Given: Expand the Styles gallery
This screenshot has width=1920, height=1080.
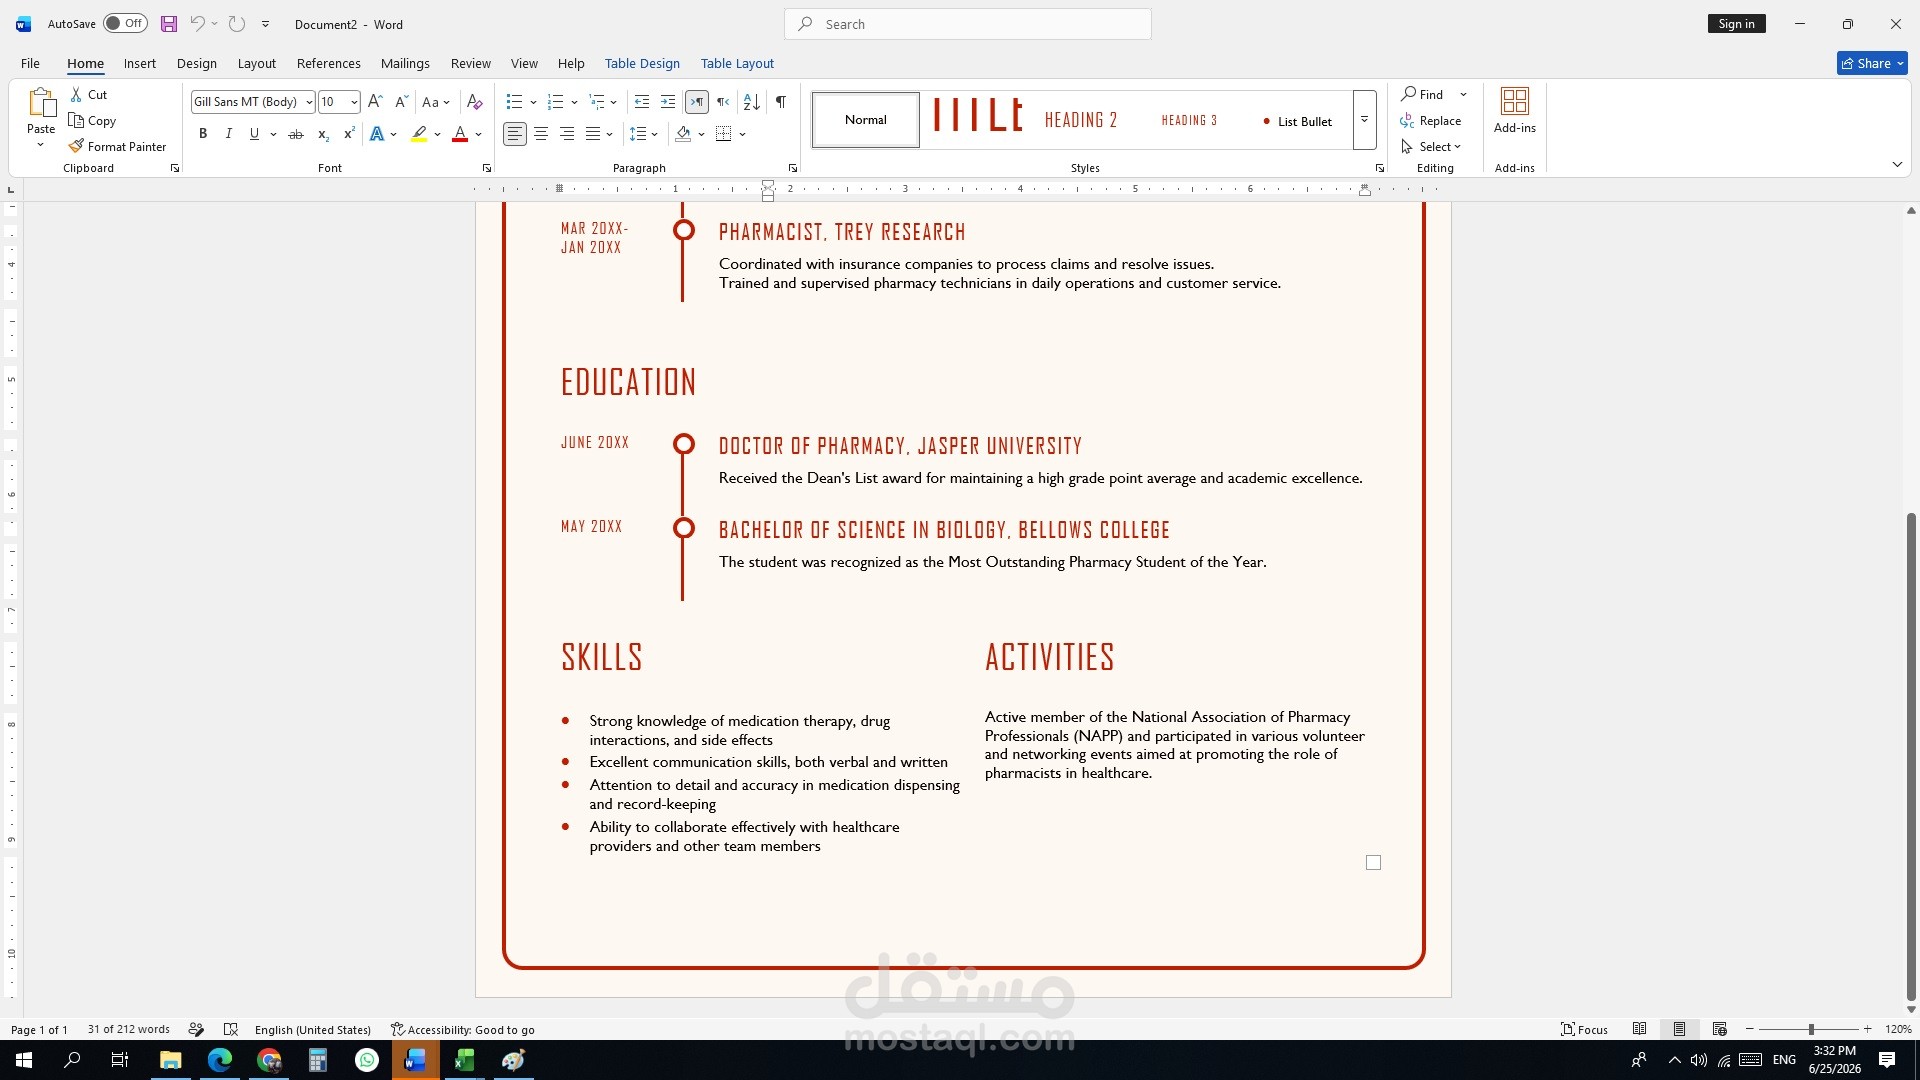Looking at the screenshot, I should click(x=1364, y=120).
